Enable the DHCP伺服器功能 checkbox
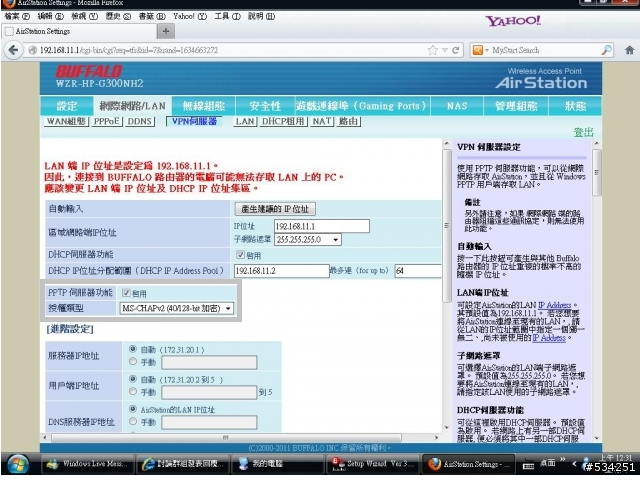The image size is (640, 480). (240, 255)
